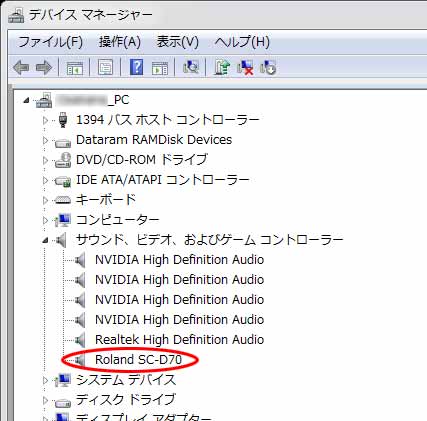The width and height of the screenshot is (427, 421).
Task: Toggle the console tree pane icon
Action: pos(75,68)
